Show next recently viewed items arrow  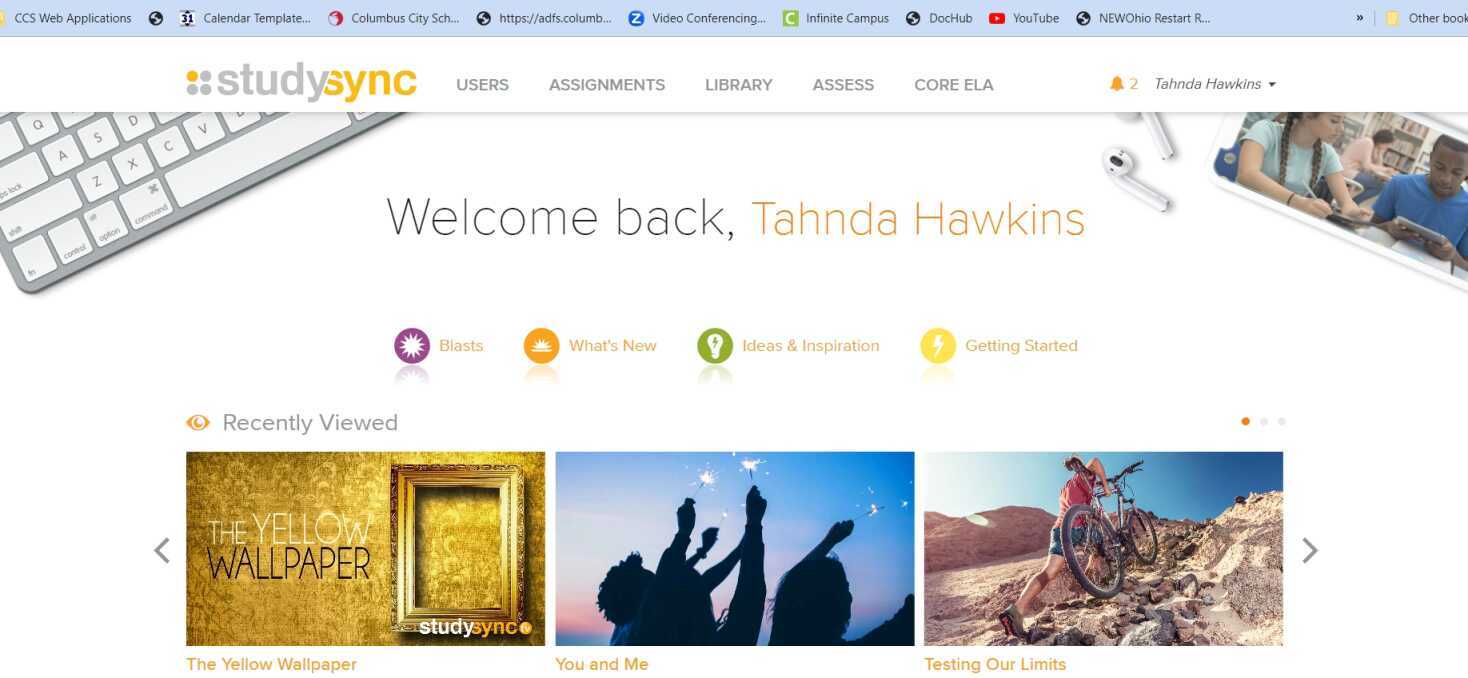(1310, 550)
